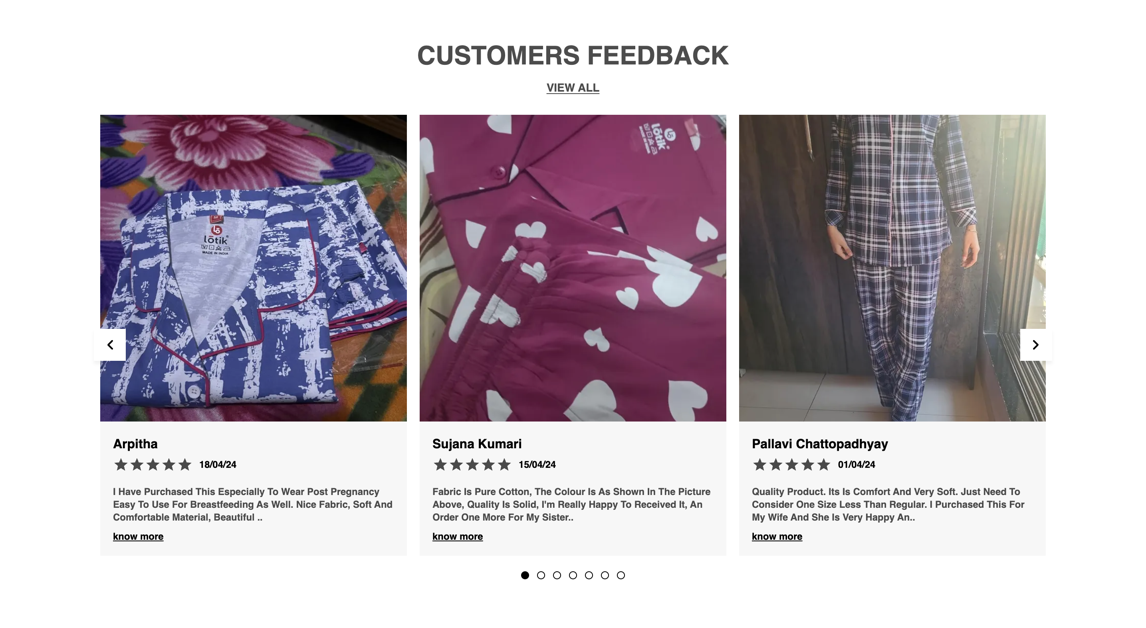Jump to the fourth carousel dot

(x=573, y=575)
